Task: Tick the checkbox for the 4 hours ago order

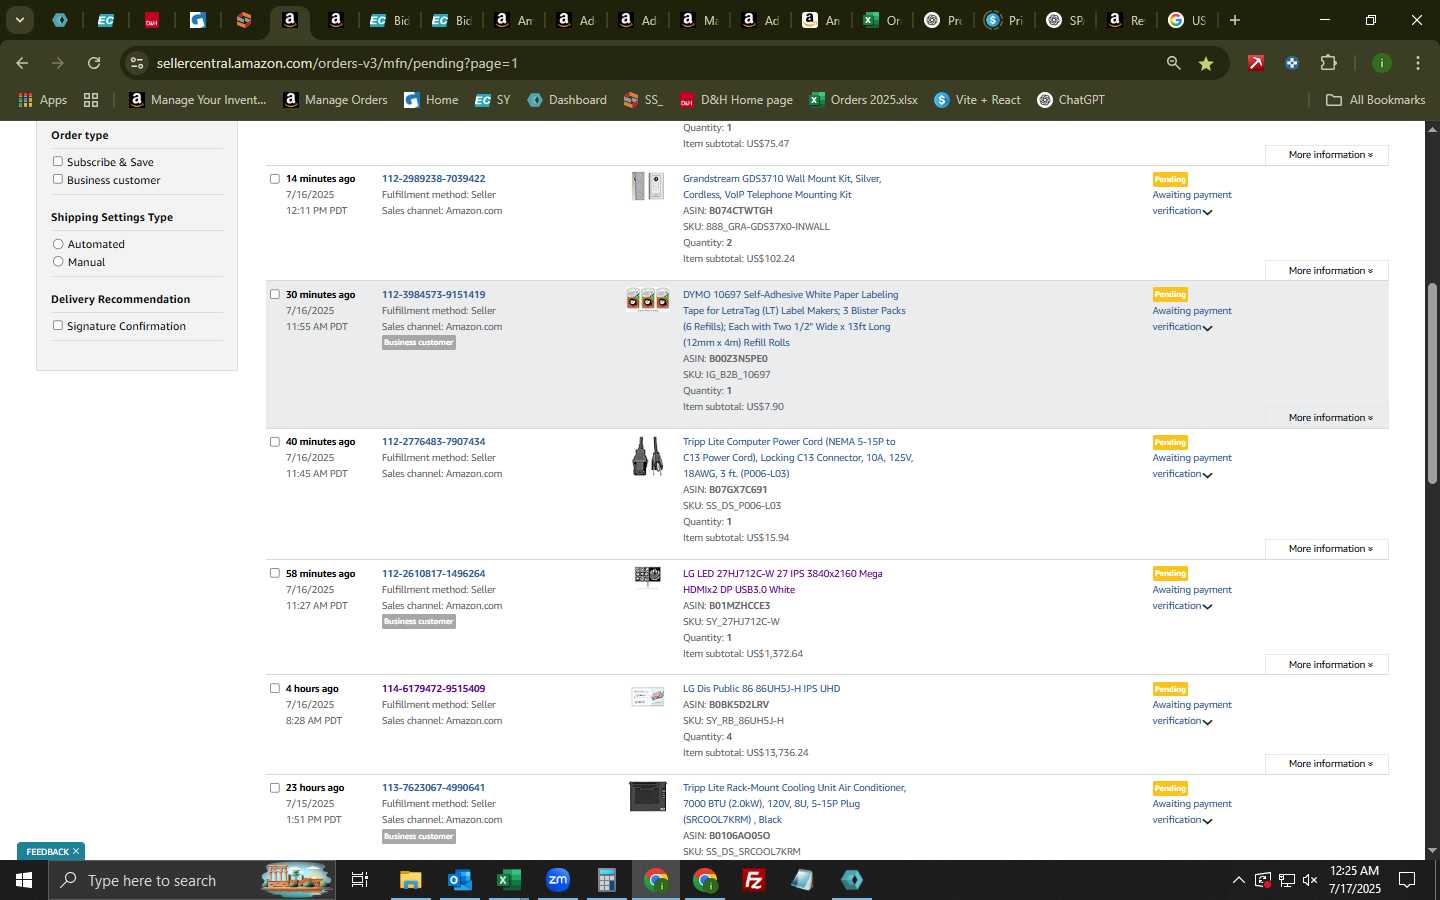Action: click(275, 689)
